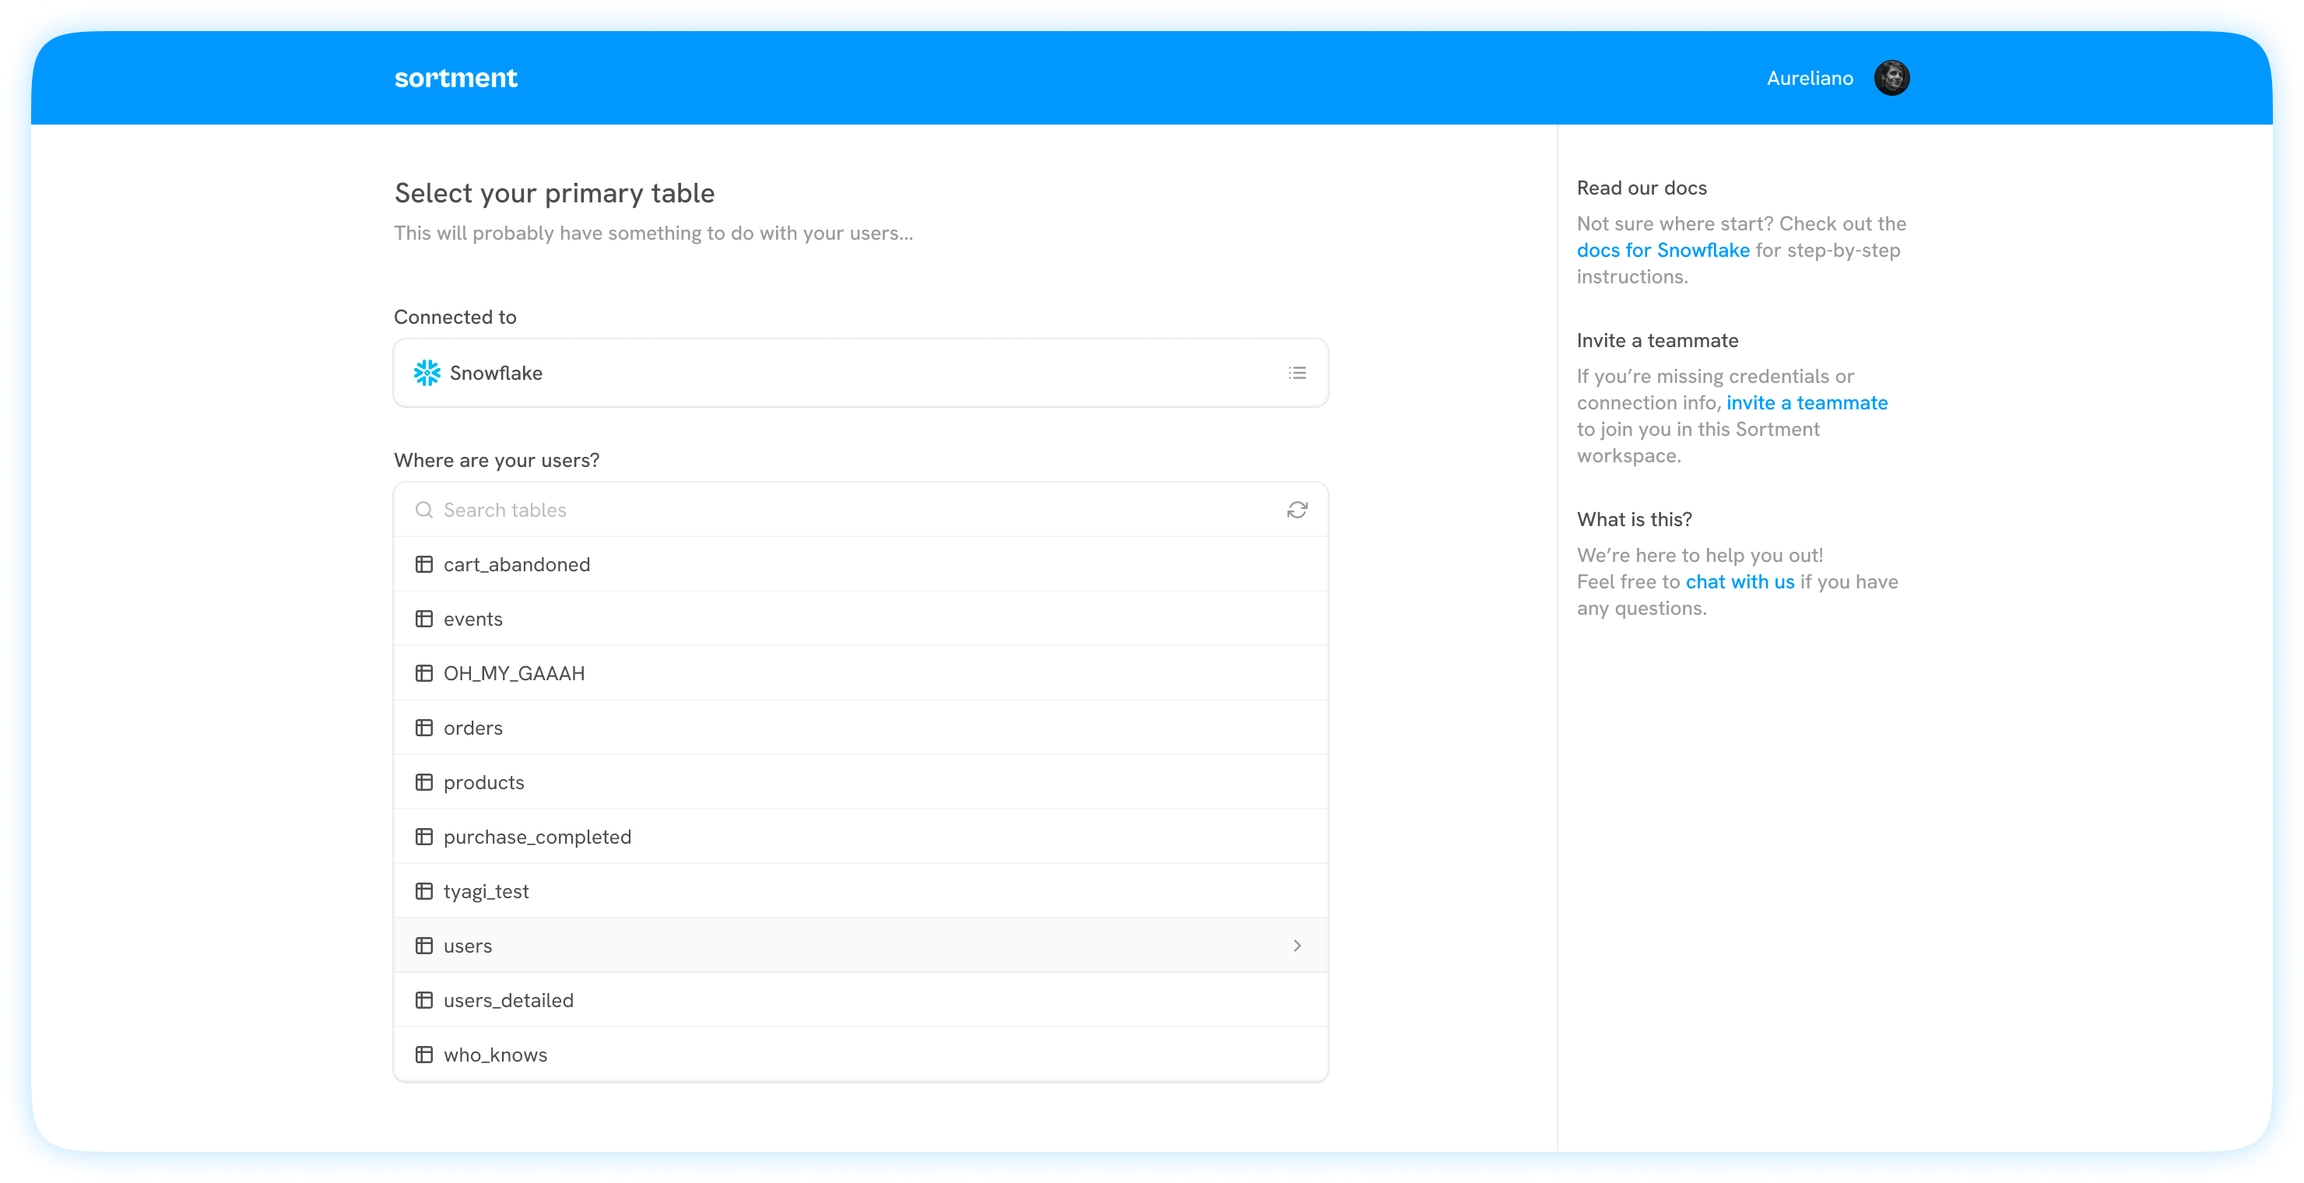The width and height of the screenshot is (2304, 1183).
Task: Select the products table row
Action: [x=484, y=782]
